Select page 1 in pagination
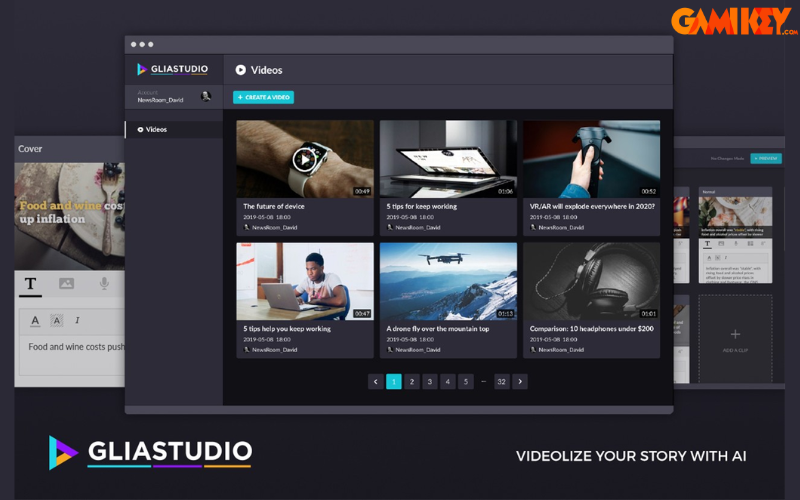 click(394, 382)
